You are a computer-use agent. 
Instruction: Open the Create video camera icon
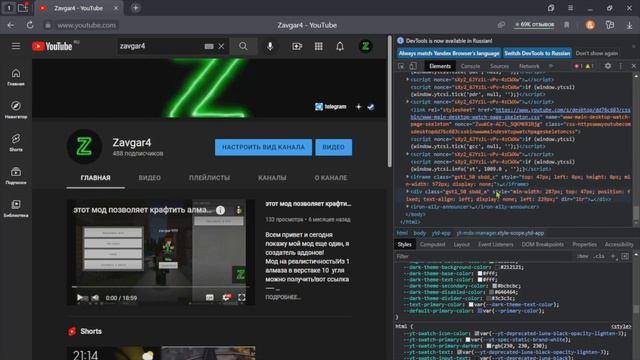tap(297, 46)
